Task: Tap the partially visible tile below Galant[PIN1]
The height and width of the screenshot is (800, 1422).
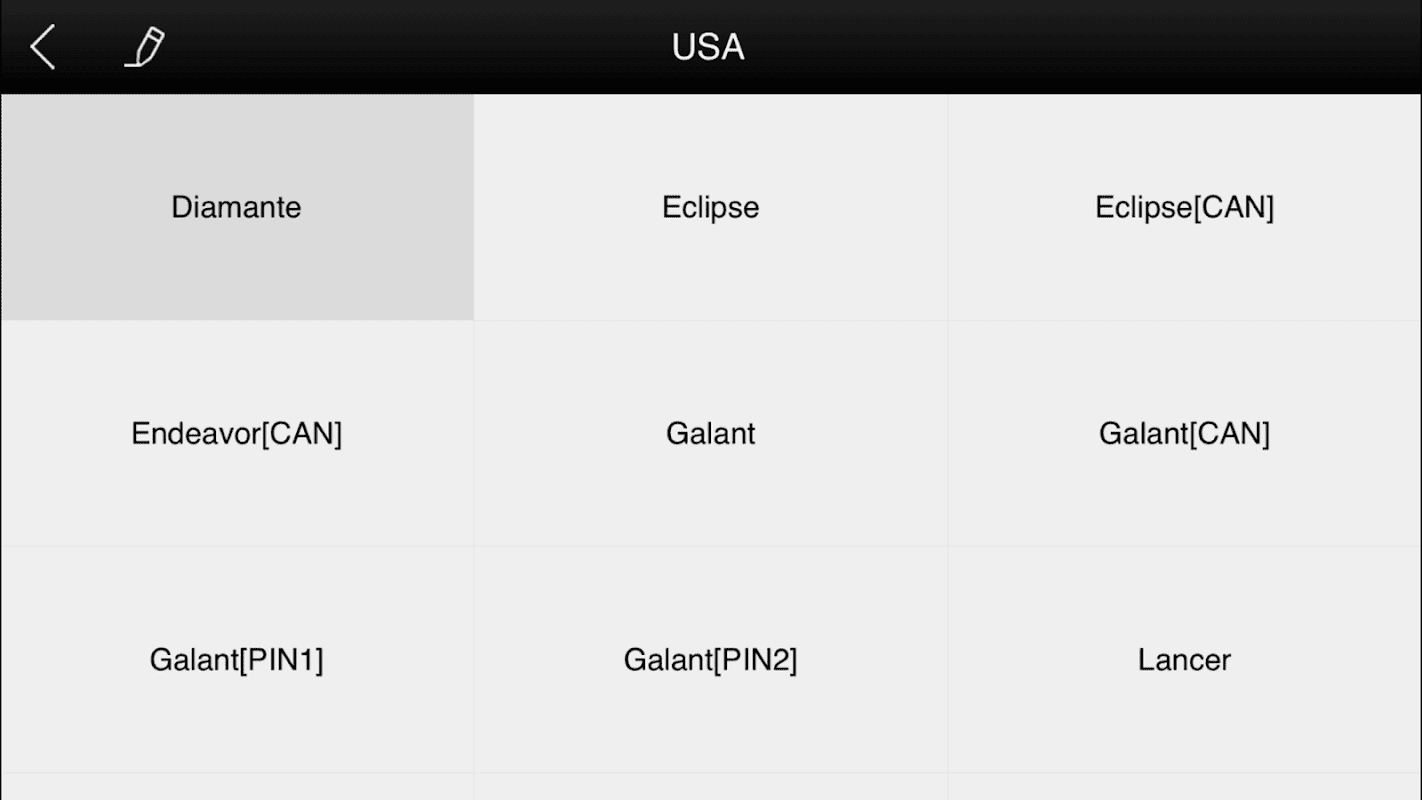Action: (237, 787)
